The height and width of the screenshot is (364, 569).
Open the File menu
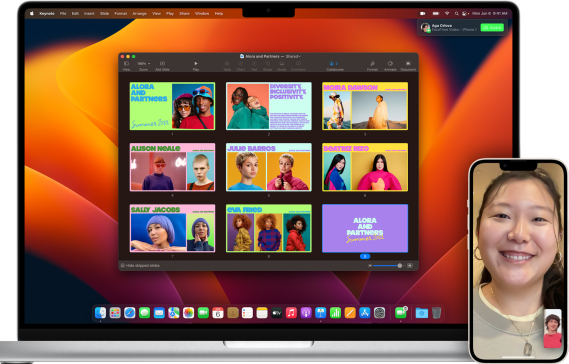coord(63,13)
